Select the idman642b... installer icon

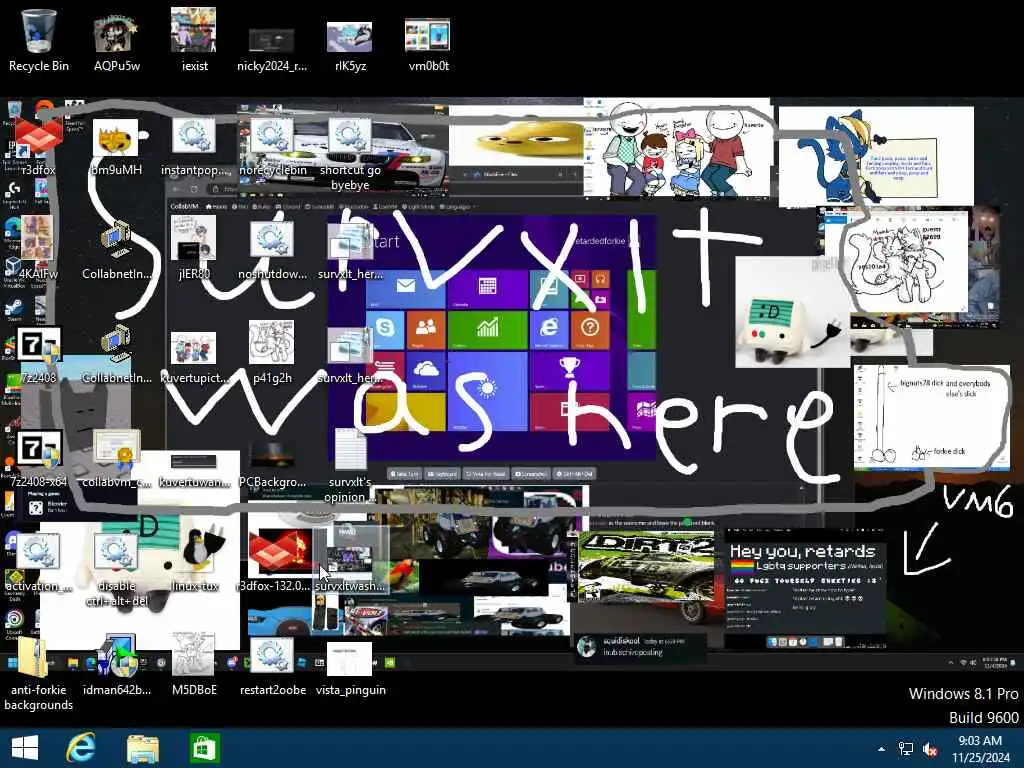tap(116, 666)
